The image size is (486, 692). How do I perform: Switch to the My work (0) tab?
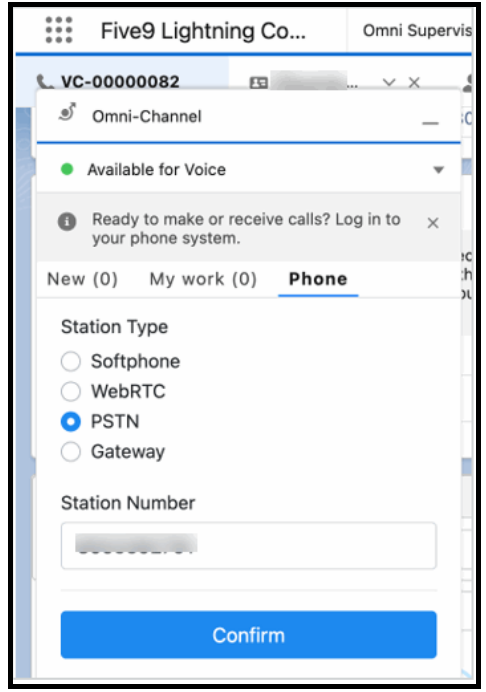203,279
